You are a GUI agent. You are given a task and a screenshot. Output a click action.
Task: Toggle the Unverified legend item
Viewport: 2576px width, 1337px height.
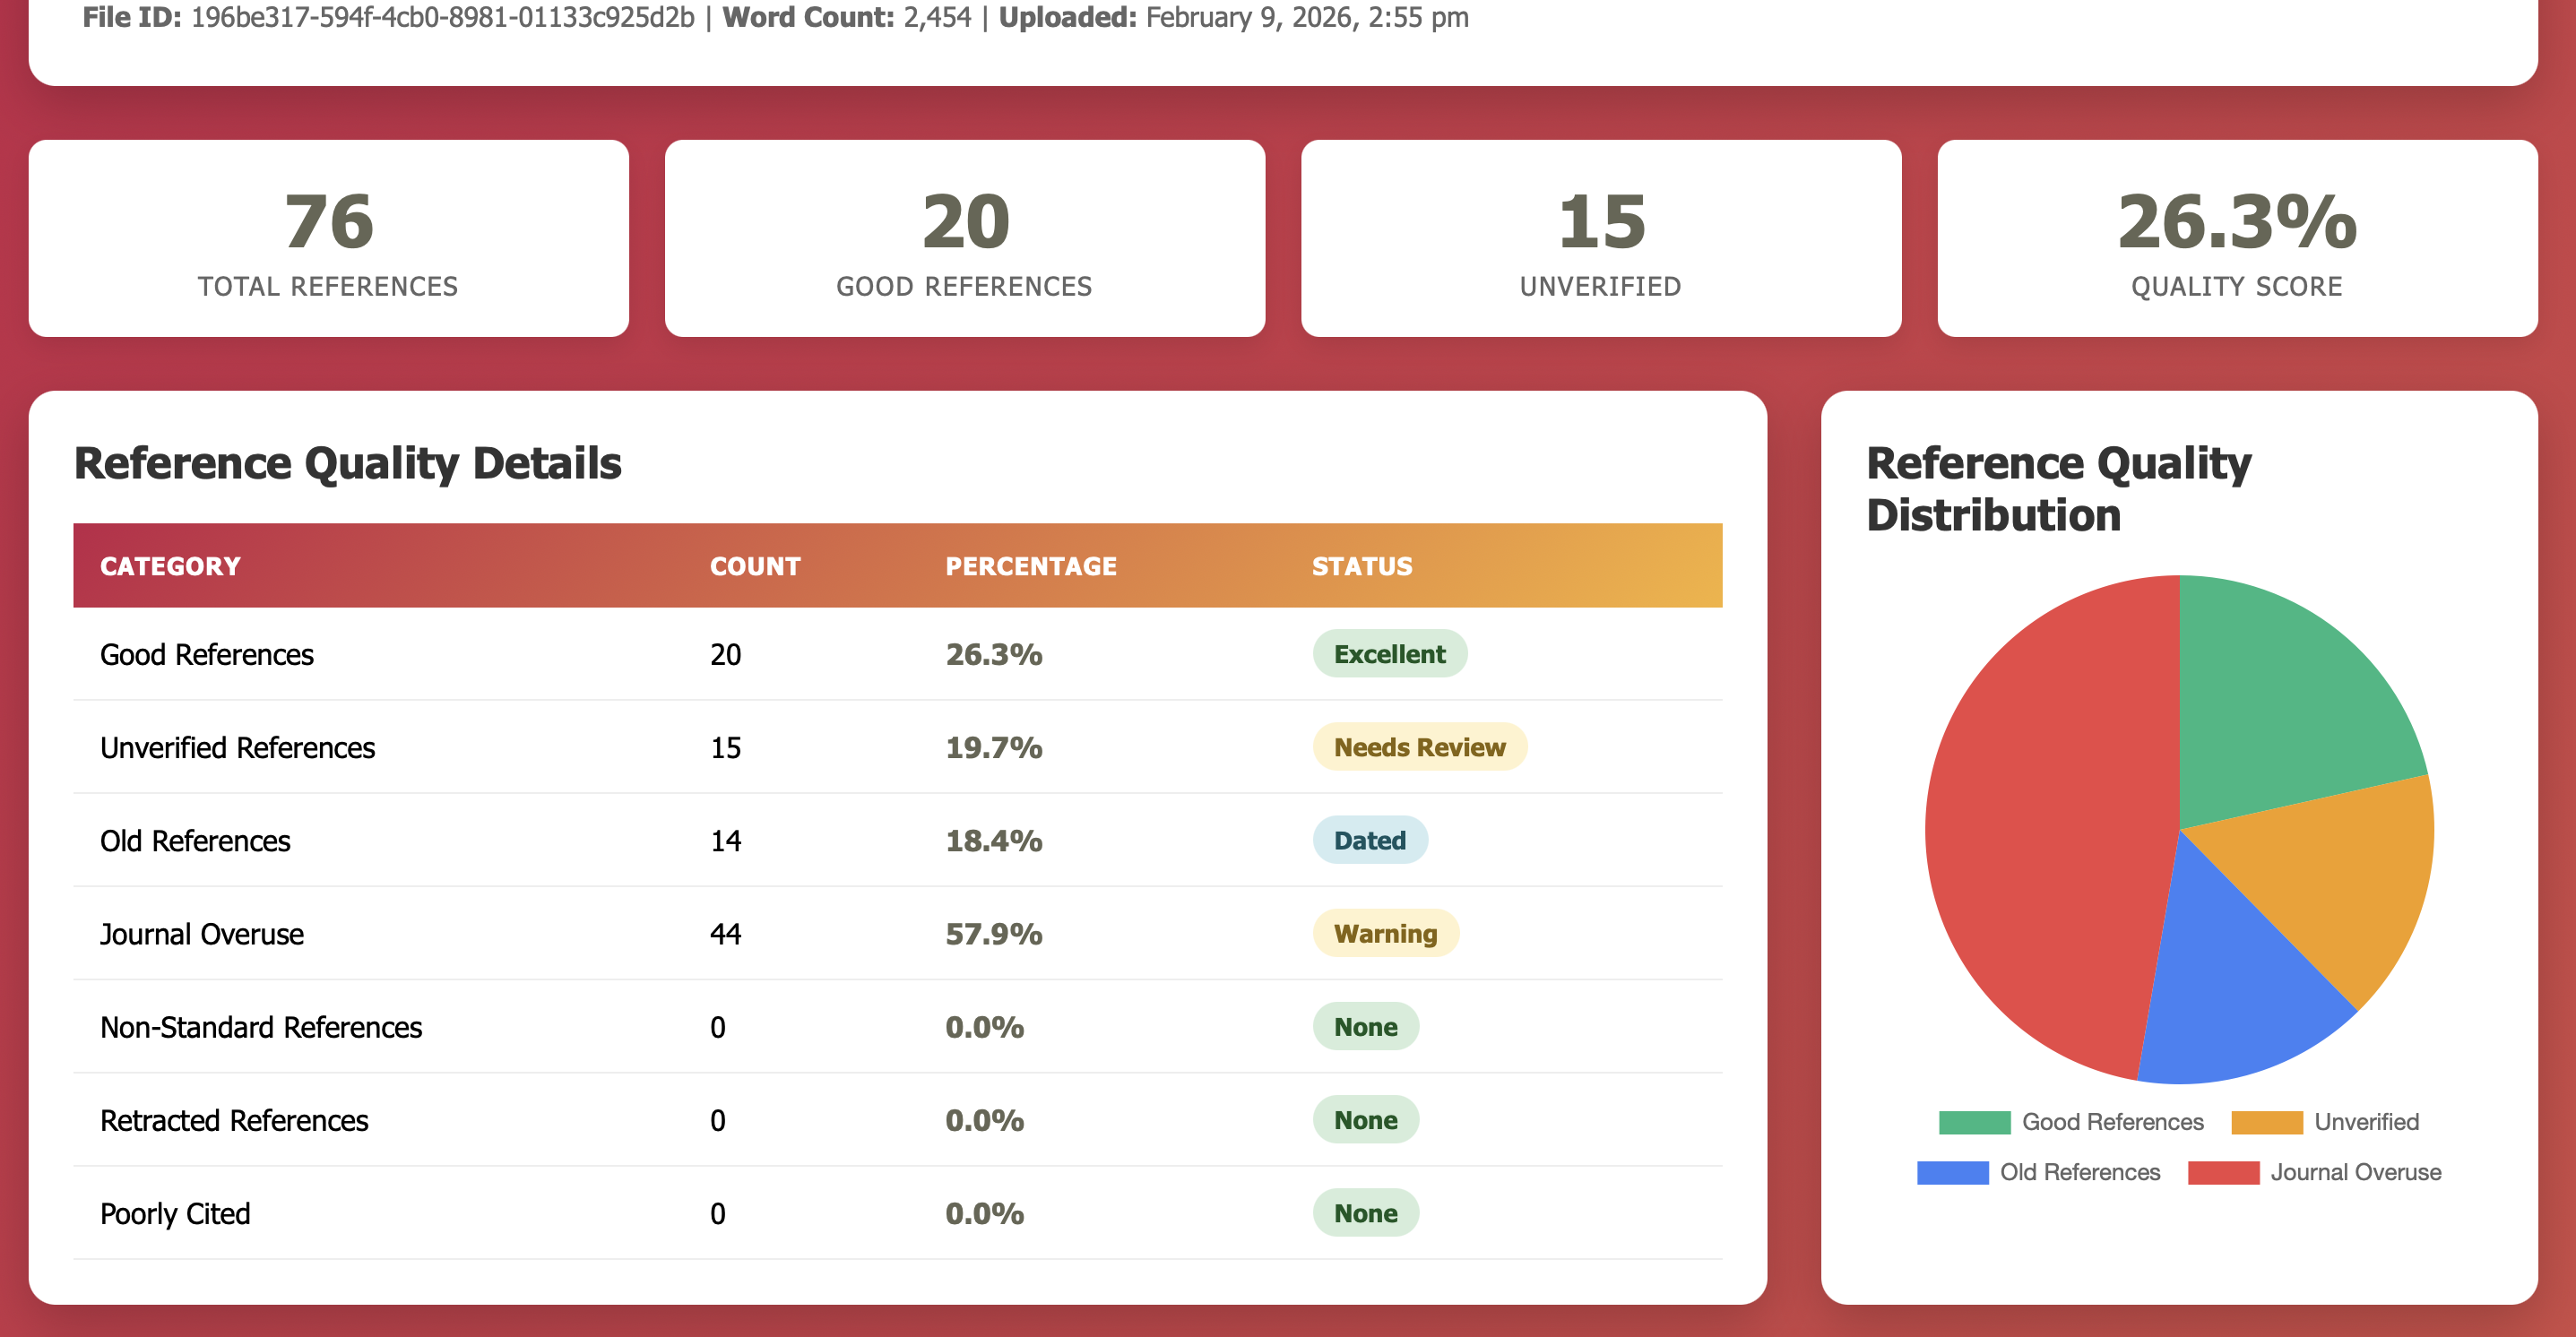click(2325, 1122)
